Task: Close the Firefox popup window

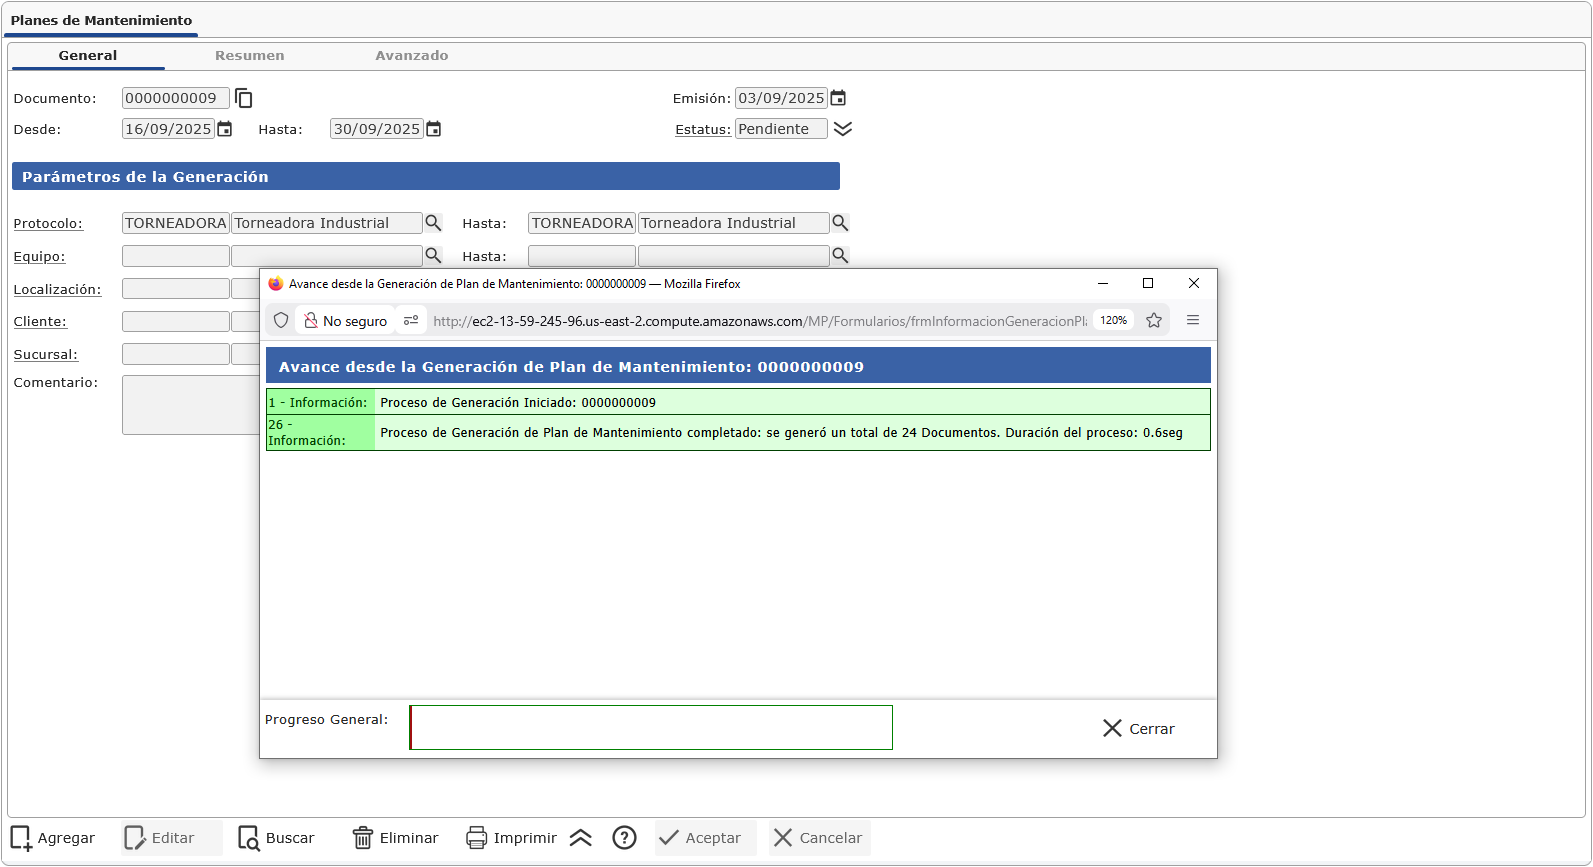Action: click(x=1194, y=284)
